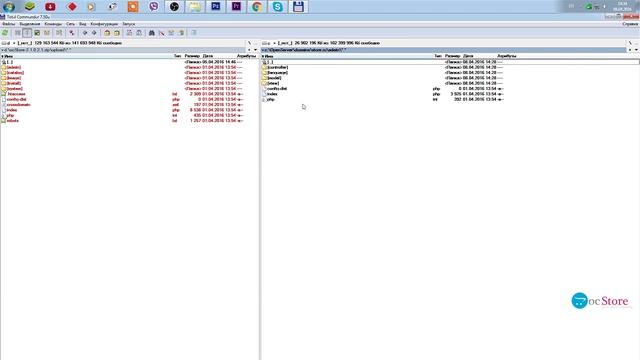Select the [admin] folder in left panel

click(14, 67)
